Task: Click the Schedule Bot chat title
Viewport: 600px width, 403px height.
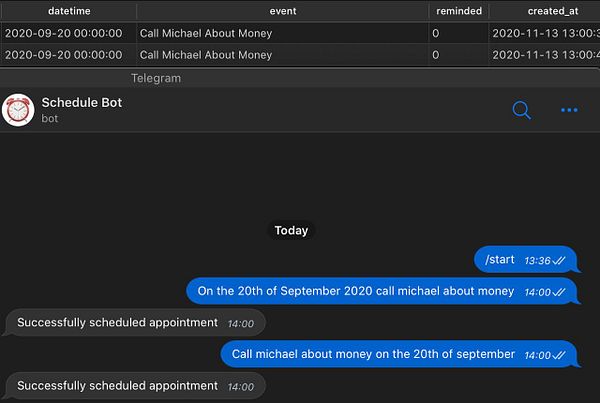Action: click(82, 103)
